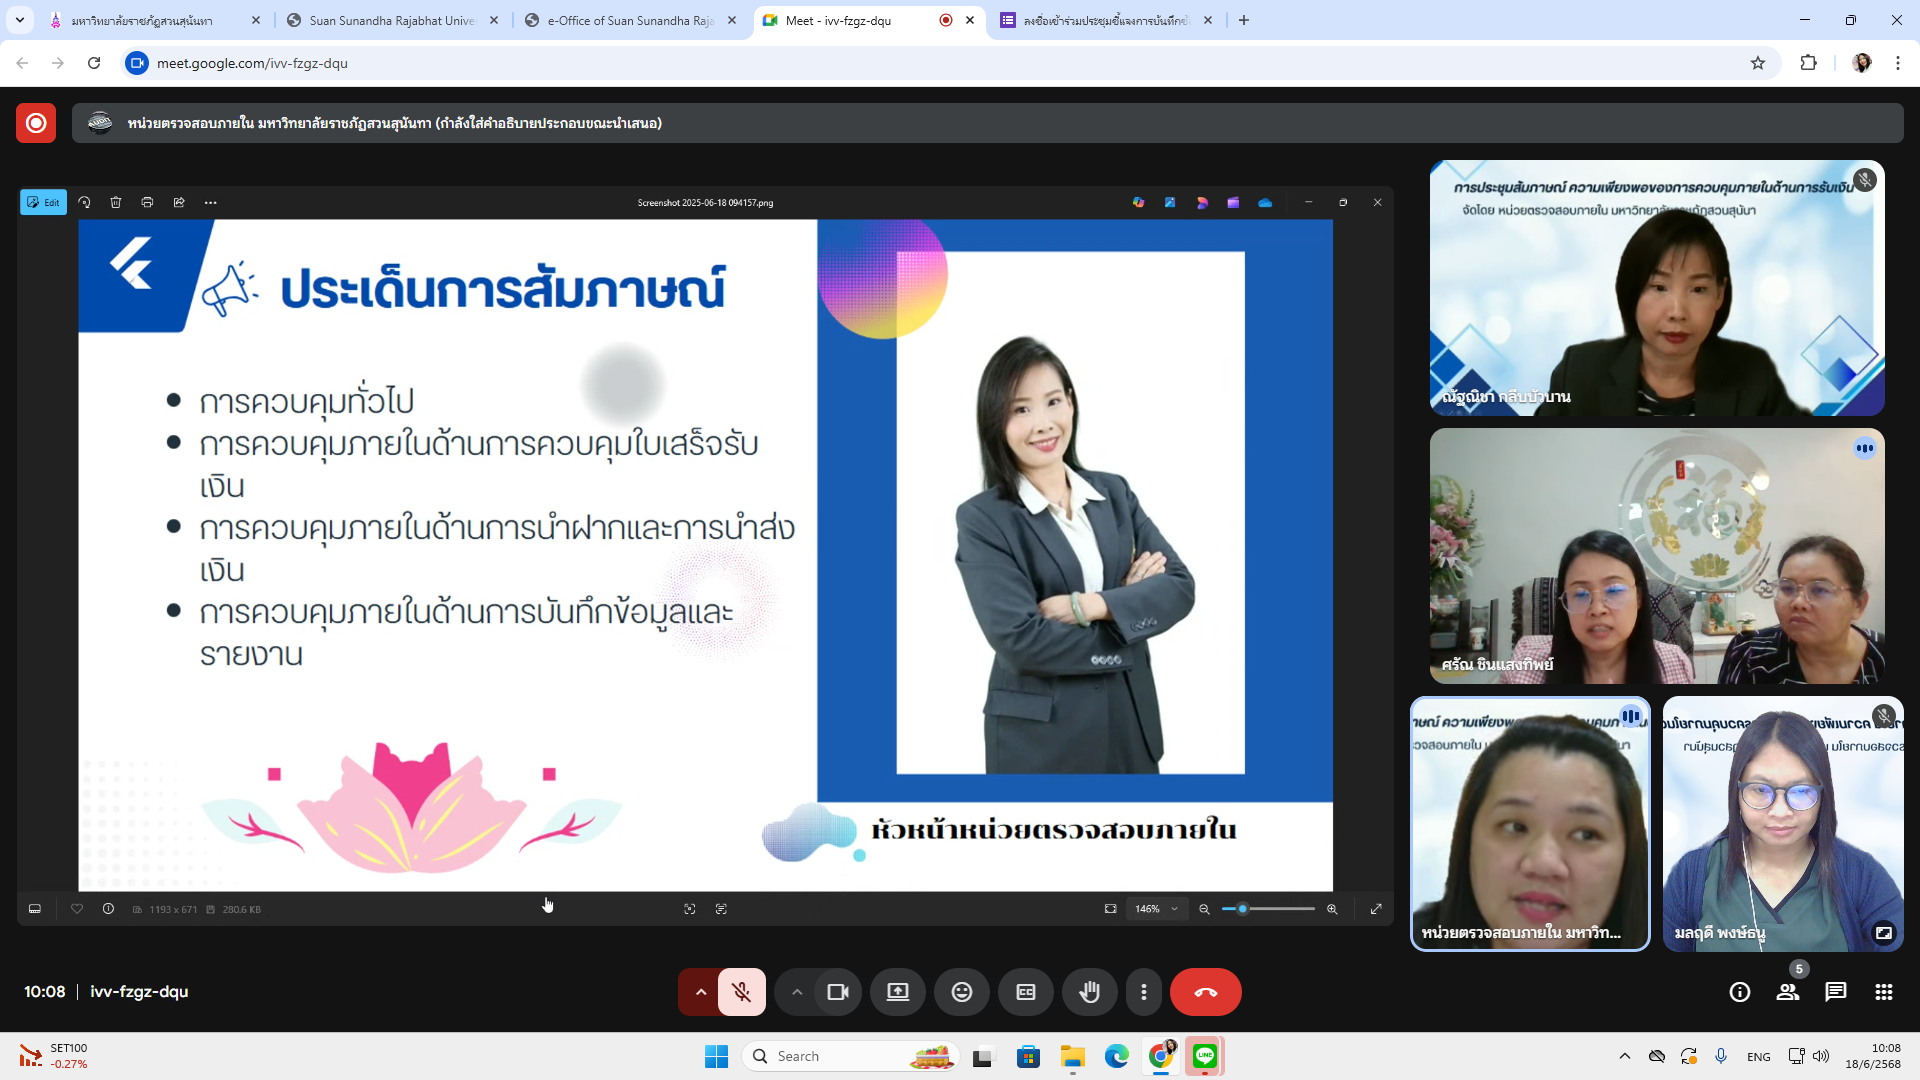Select the มลฤดี พงษ์ธนู participant tile
1920x1080 pixels.
[x=1782, y=824]
